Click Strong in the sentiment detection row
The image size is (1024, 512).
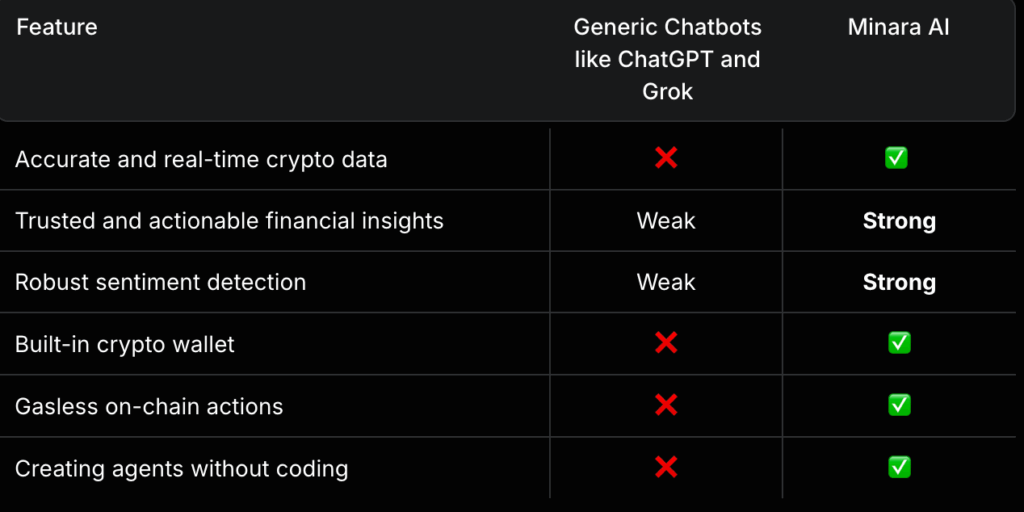point(899,282)
